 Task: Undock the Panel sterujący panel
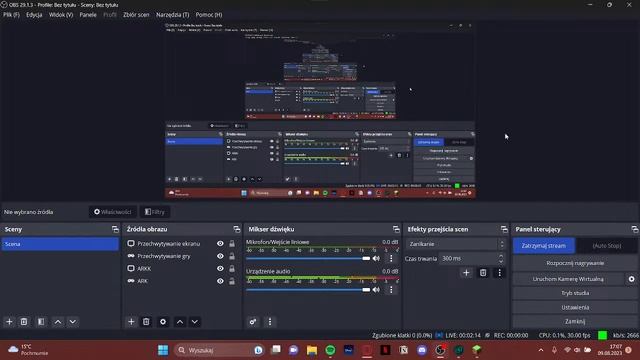click(x=635, y=229)
